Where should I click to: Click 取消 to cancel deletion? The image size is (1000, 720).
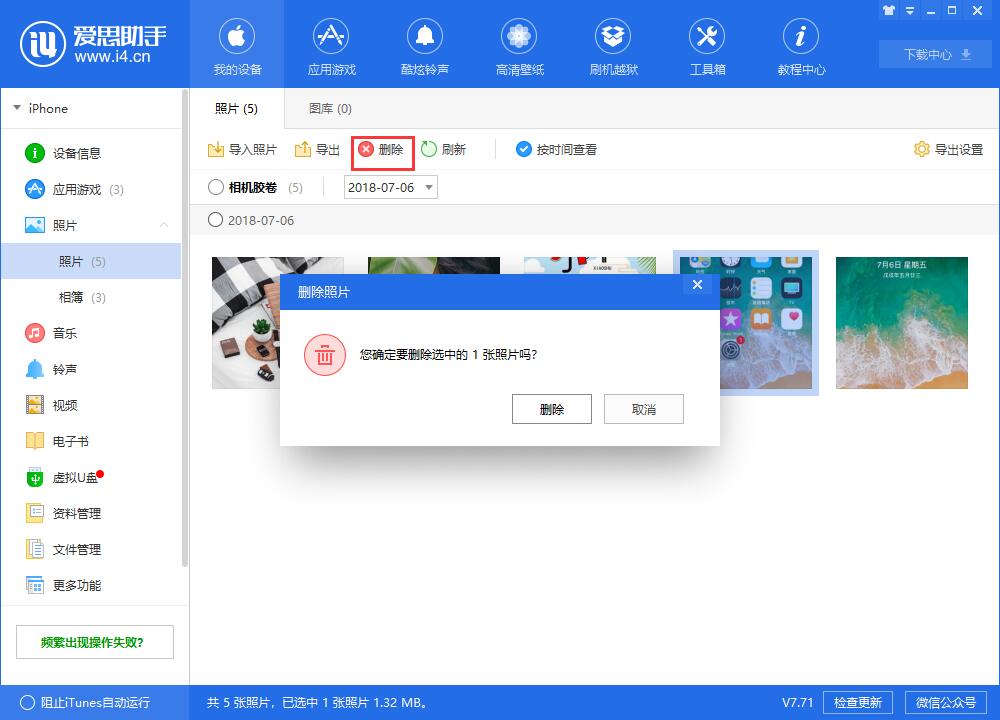pyautogui.click(x=643, y=408)
